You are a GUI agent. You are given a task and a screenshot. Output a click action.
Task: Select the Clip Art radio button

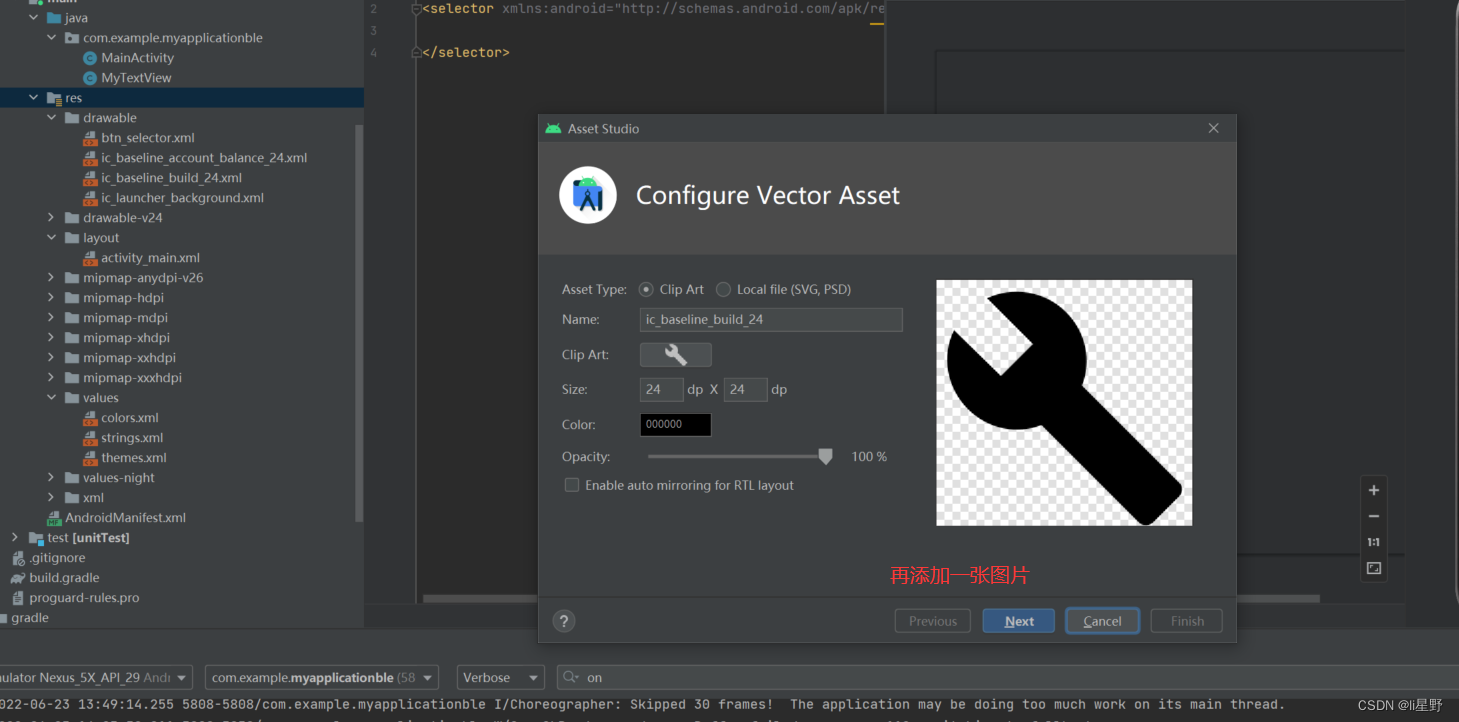coord(646,289)
